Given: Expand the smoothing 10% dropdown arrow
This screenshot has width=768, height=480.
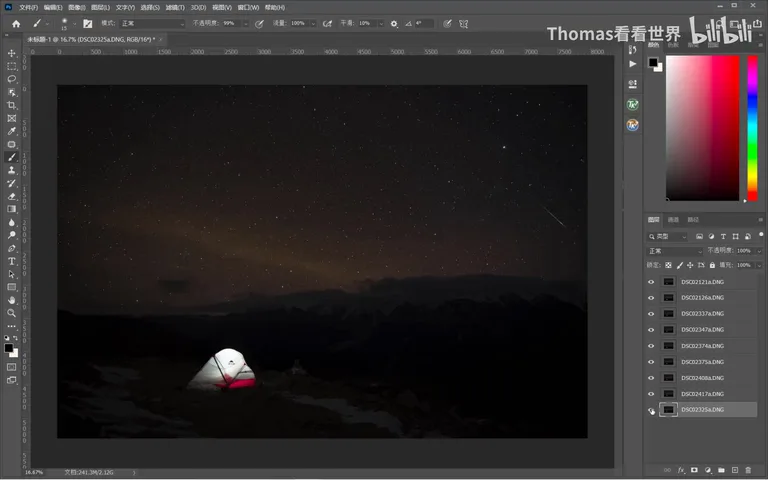Looking at the screenshot, I should [x=381, y=24].
